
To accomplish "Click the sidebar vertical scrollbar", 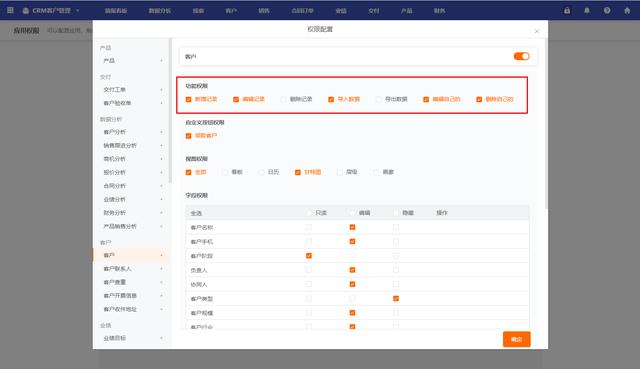I will coord(170,110).
